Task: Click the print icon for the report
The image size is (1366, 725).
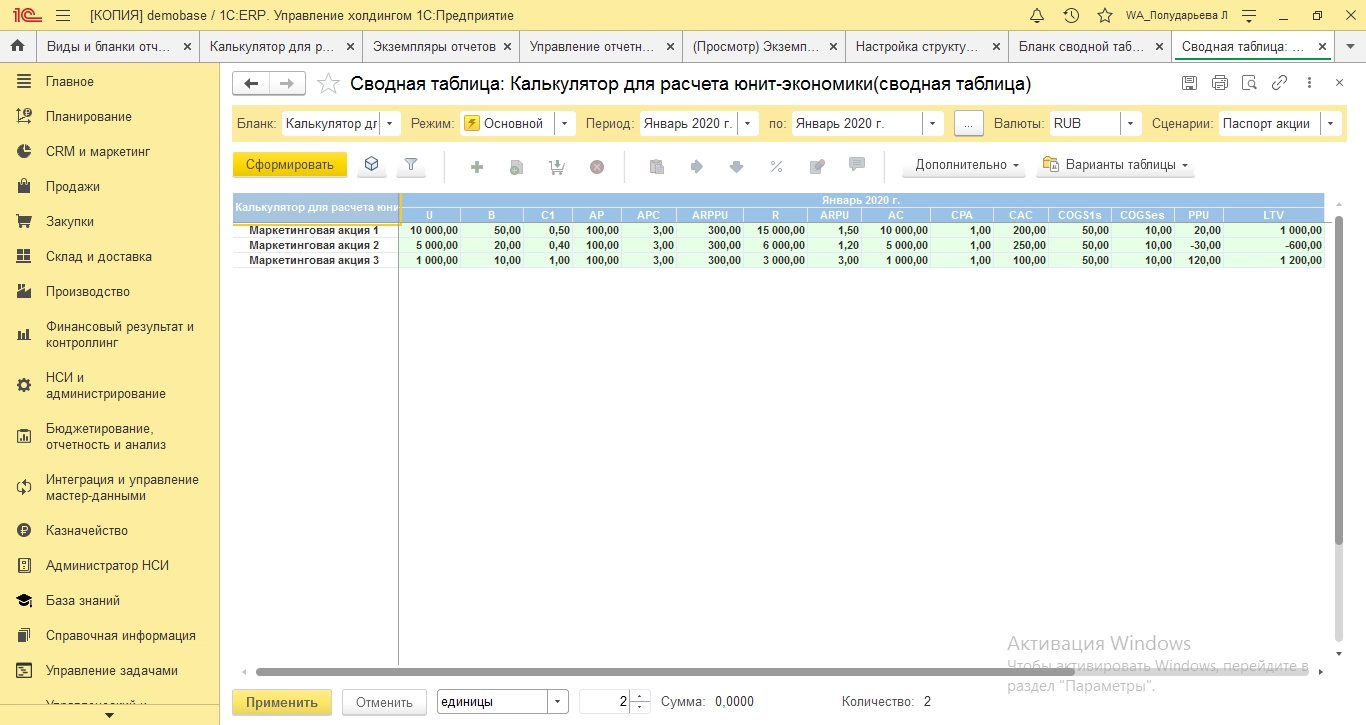Action: coord(1219,83)
